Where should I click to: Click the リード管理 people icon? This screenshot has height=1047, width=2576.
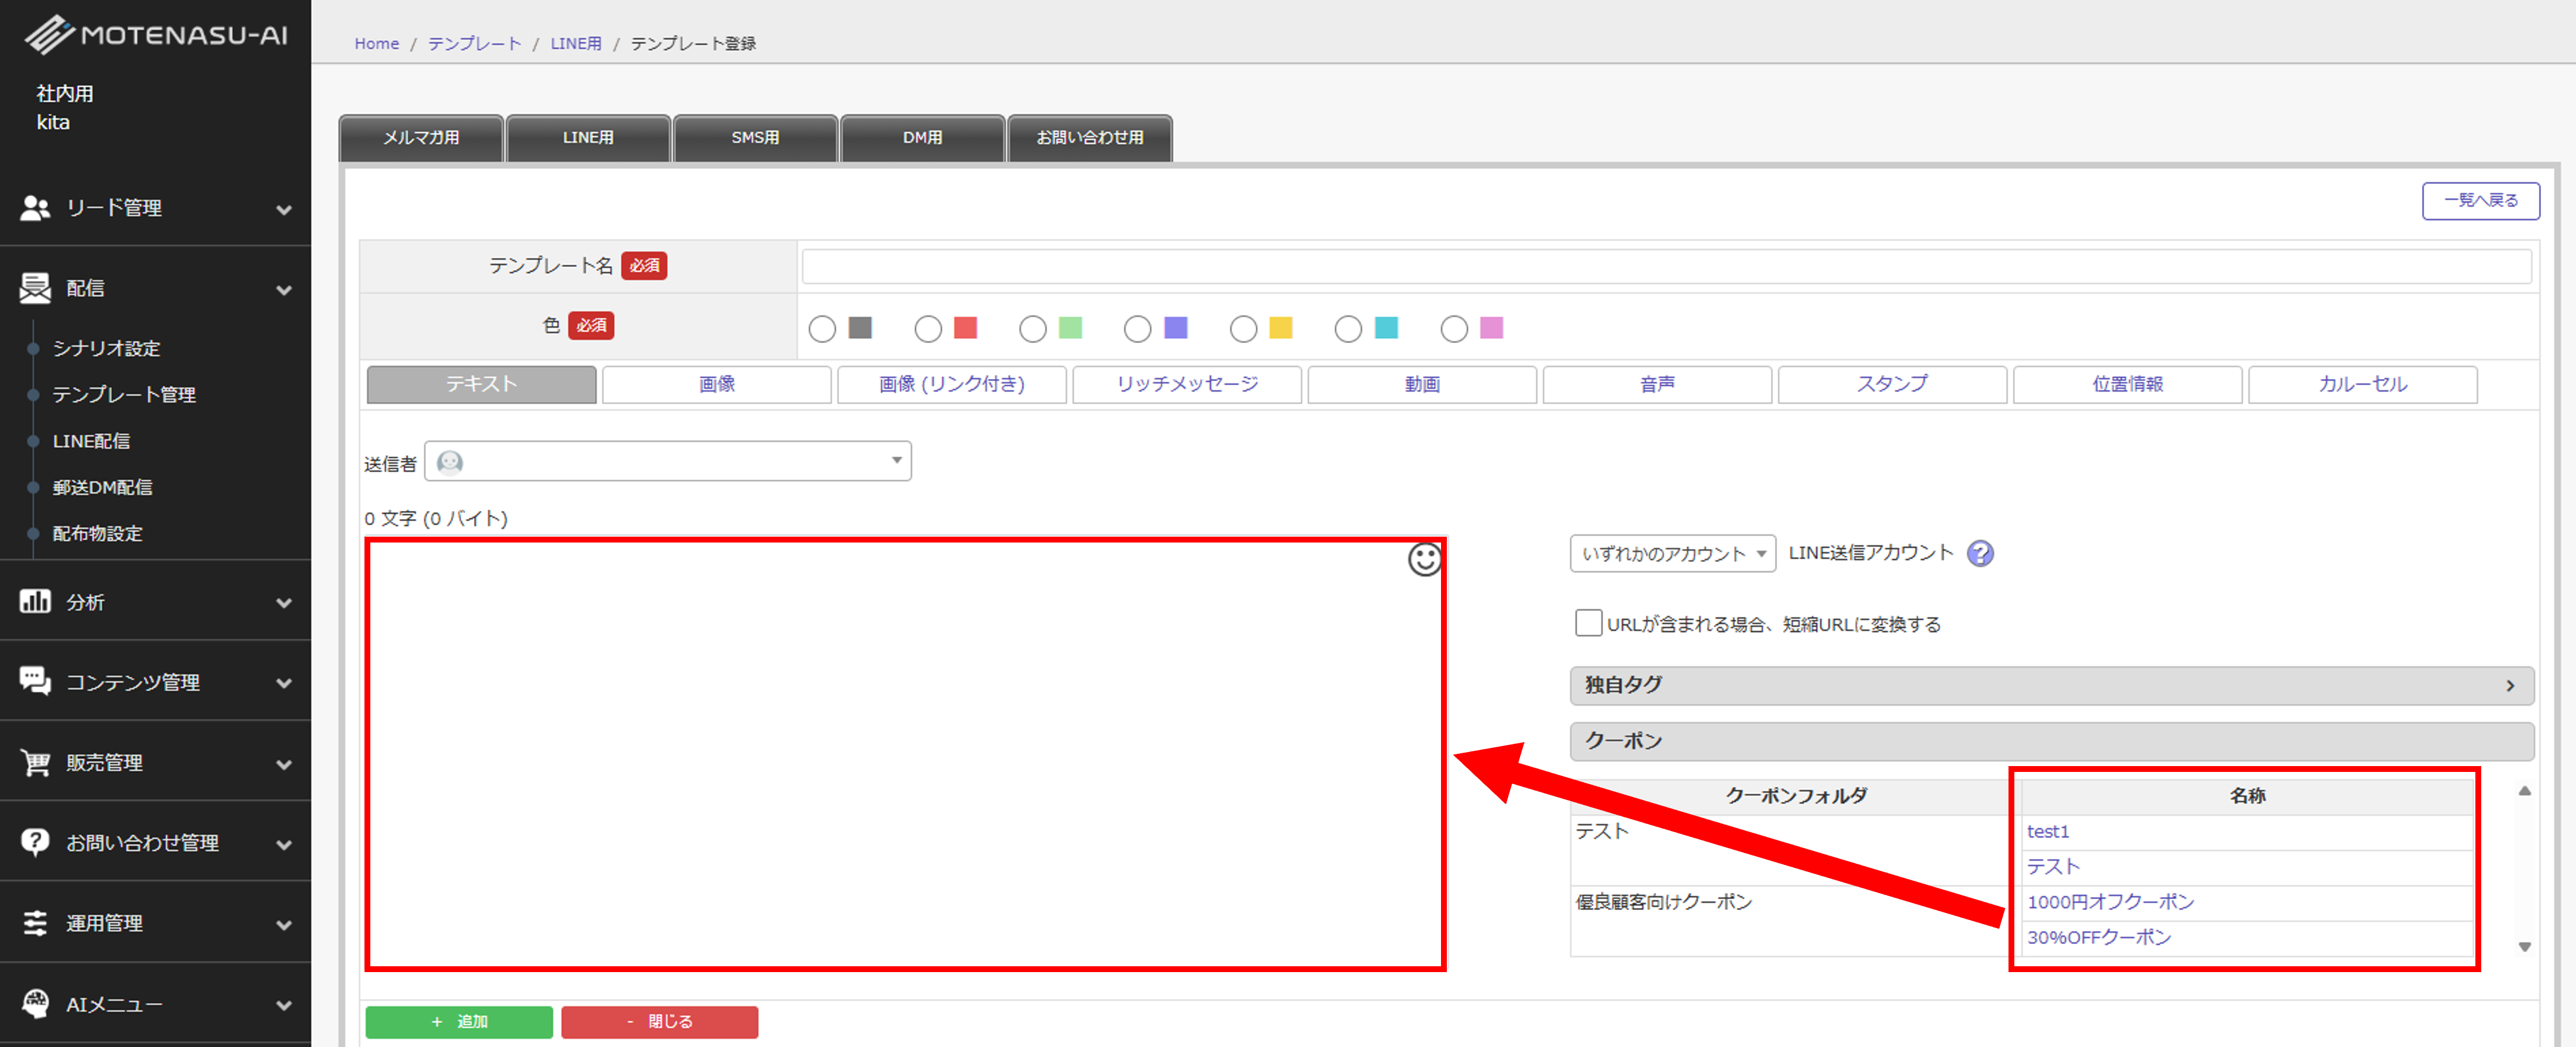pyautogui.click(x=35, y=208)
